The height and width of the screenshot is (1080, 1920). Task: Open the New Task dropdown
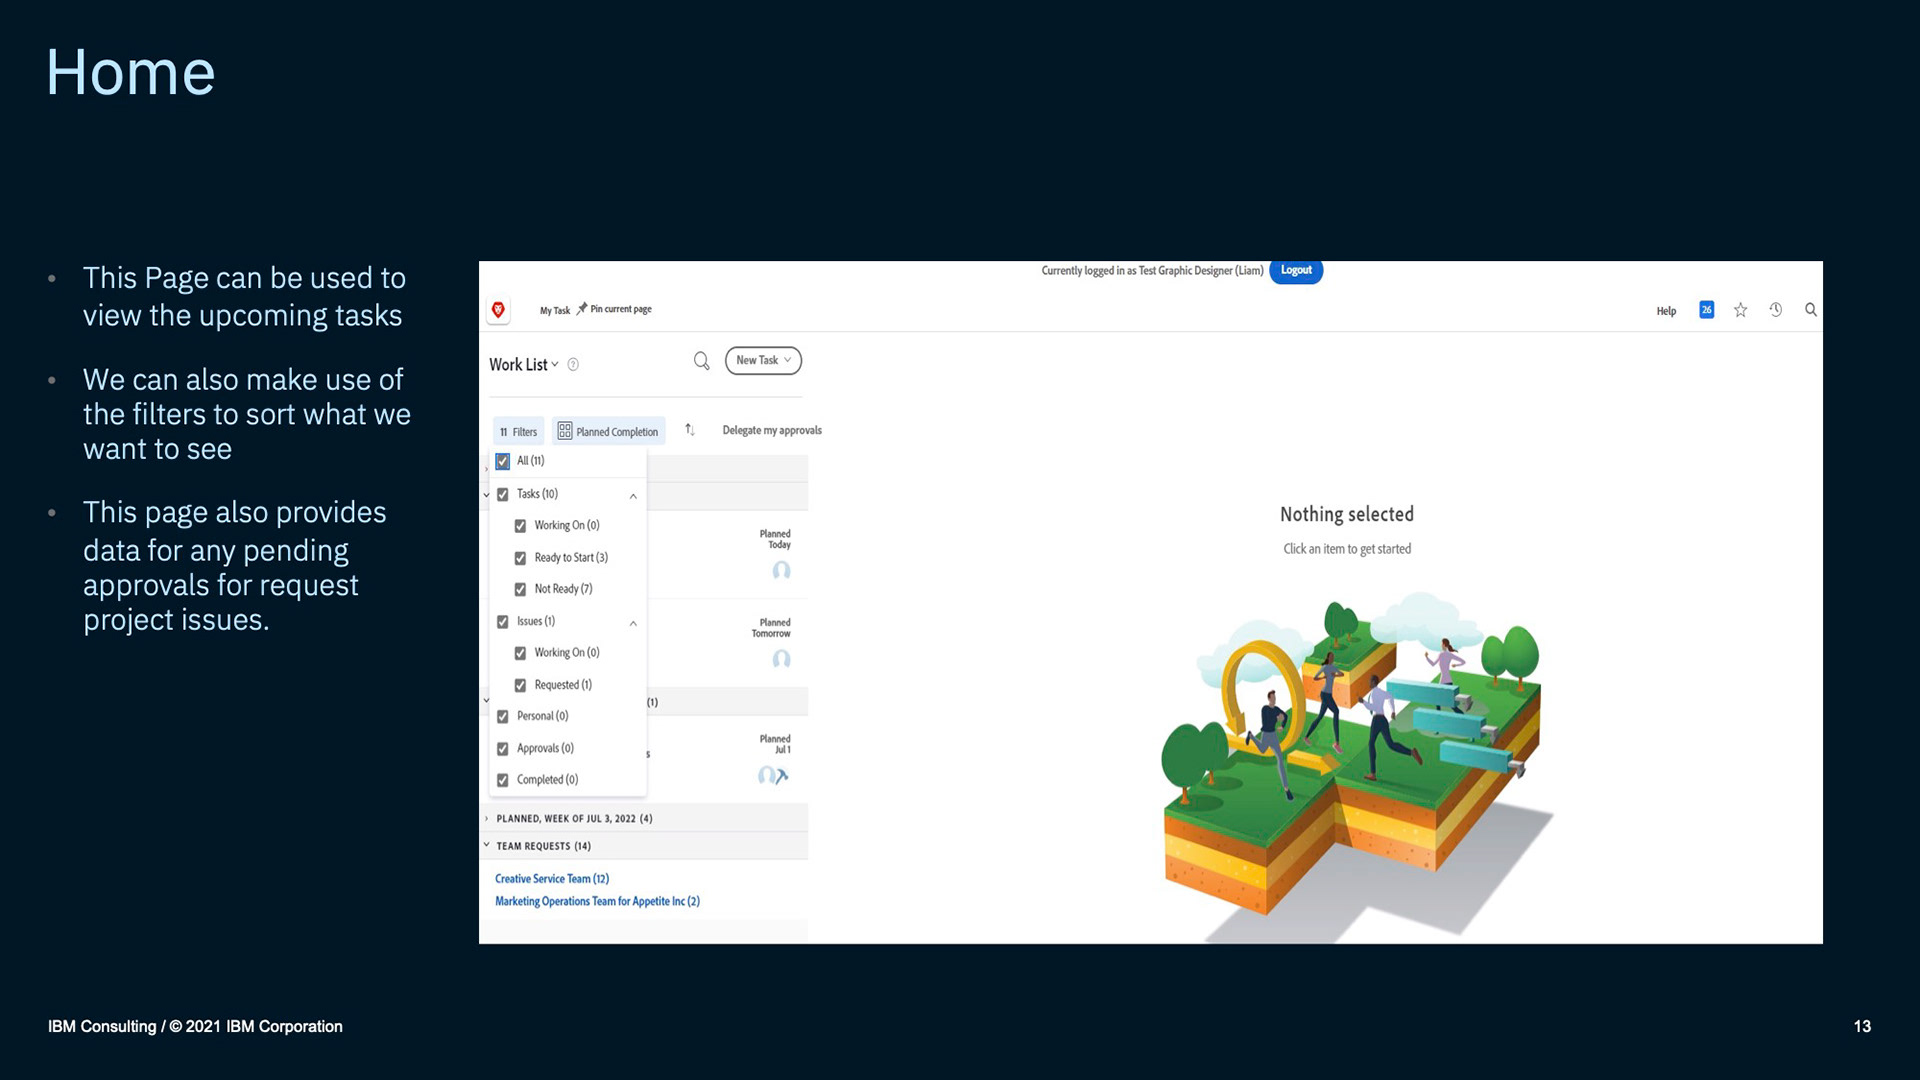(763, 361)
